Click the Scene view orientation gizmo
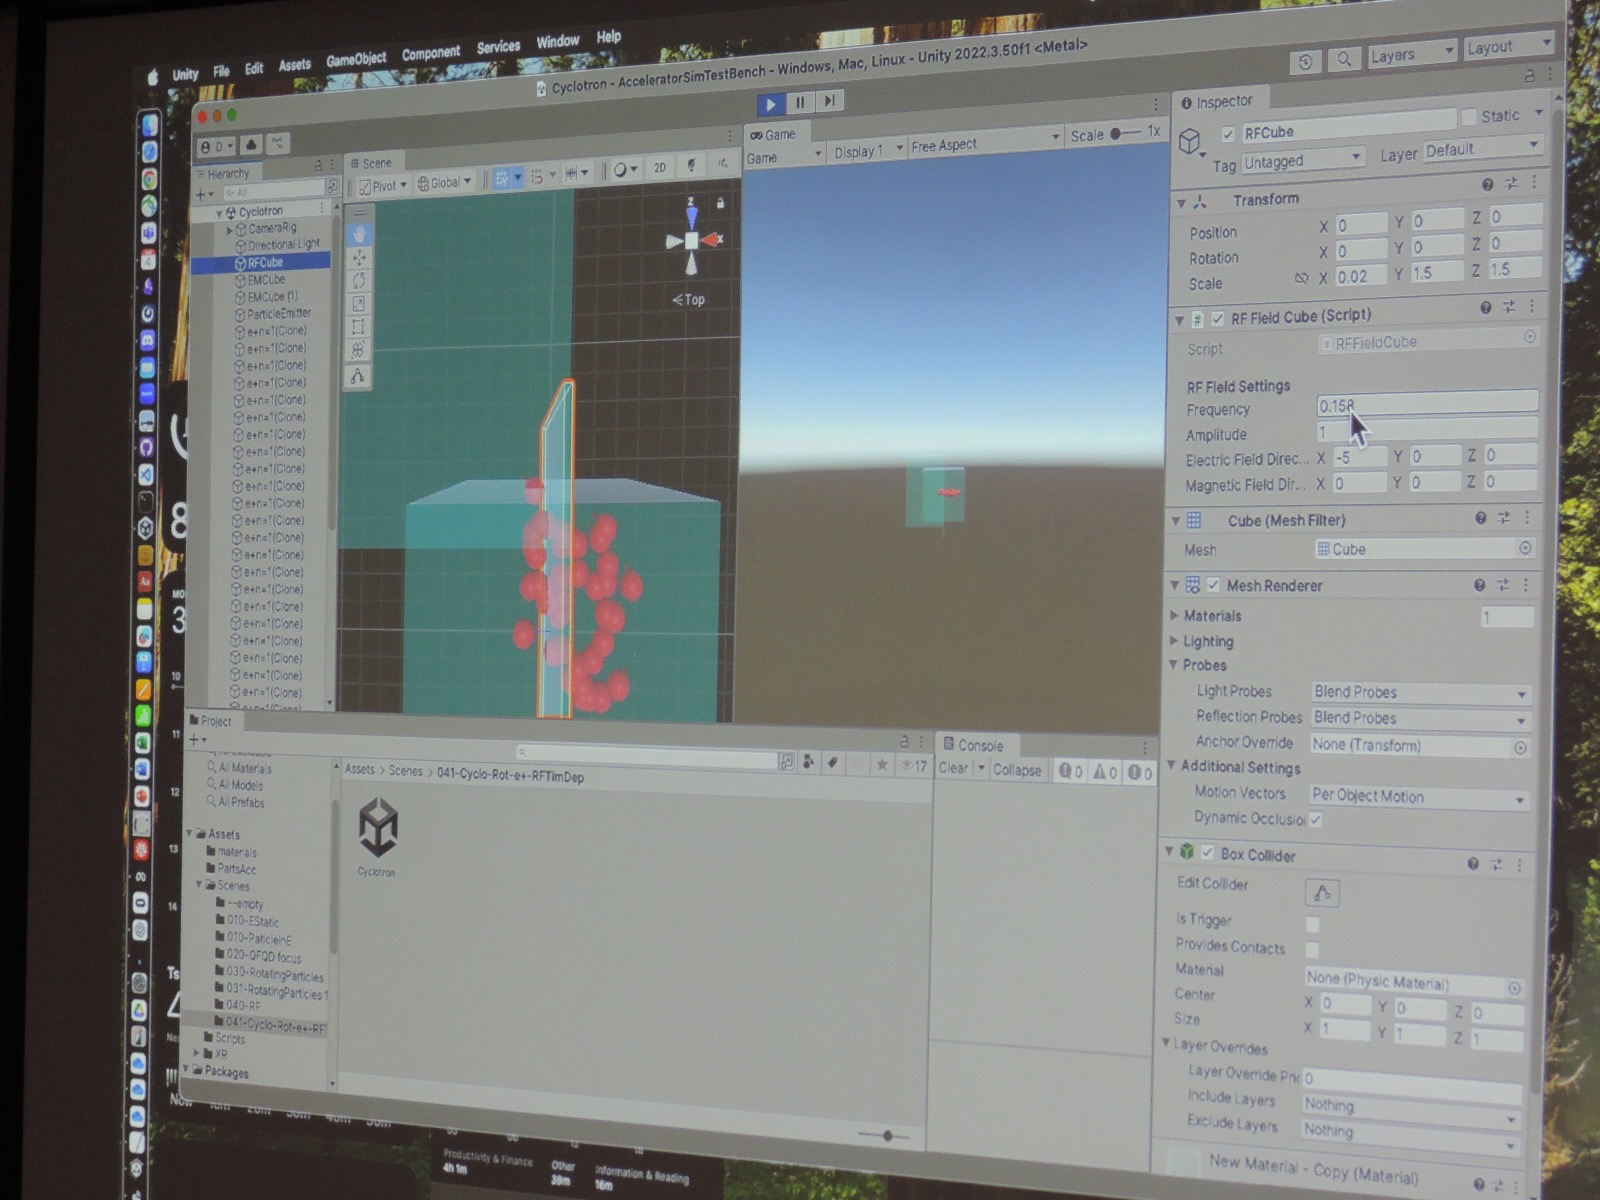 [691, 239]
